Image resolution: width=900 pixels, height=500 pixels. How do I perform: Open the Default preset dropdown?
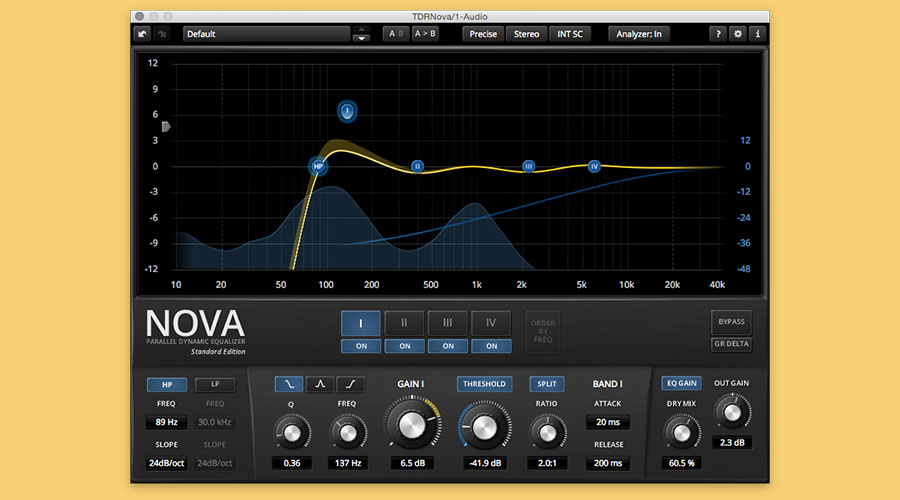(x=265, y=34)
